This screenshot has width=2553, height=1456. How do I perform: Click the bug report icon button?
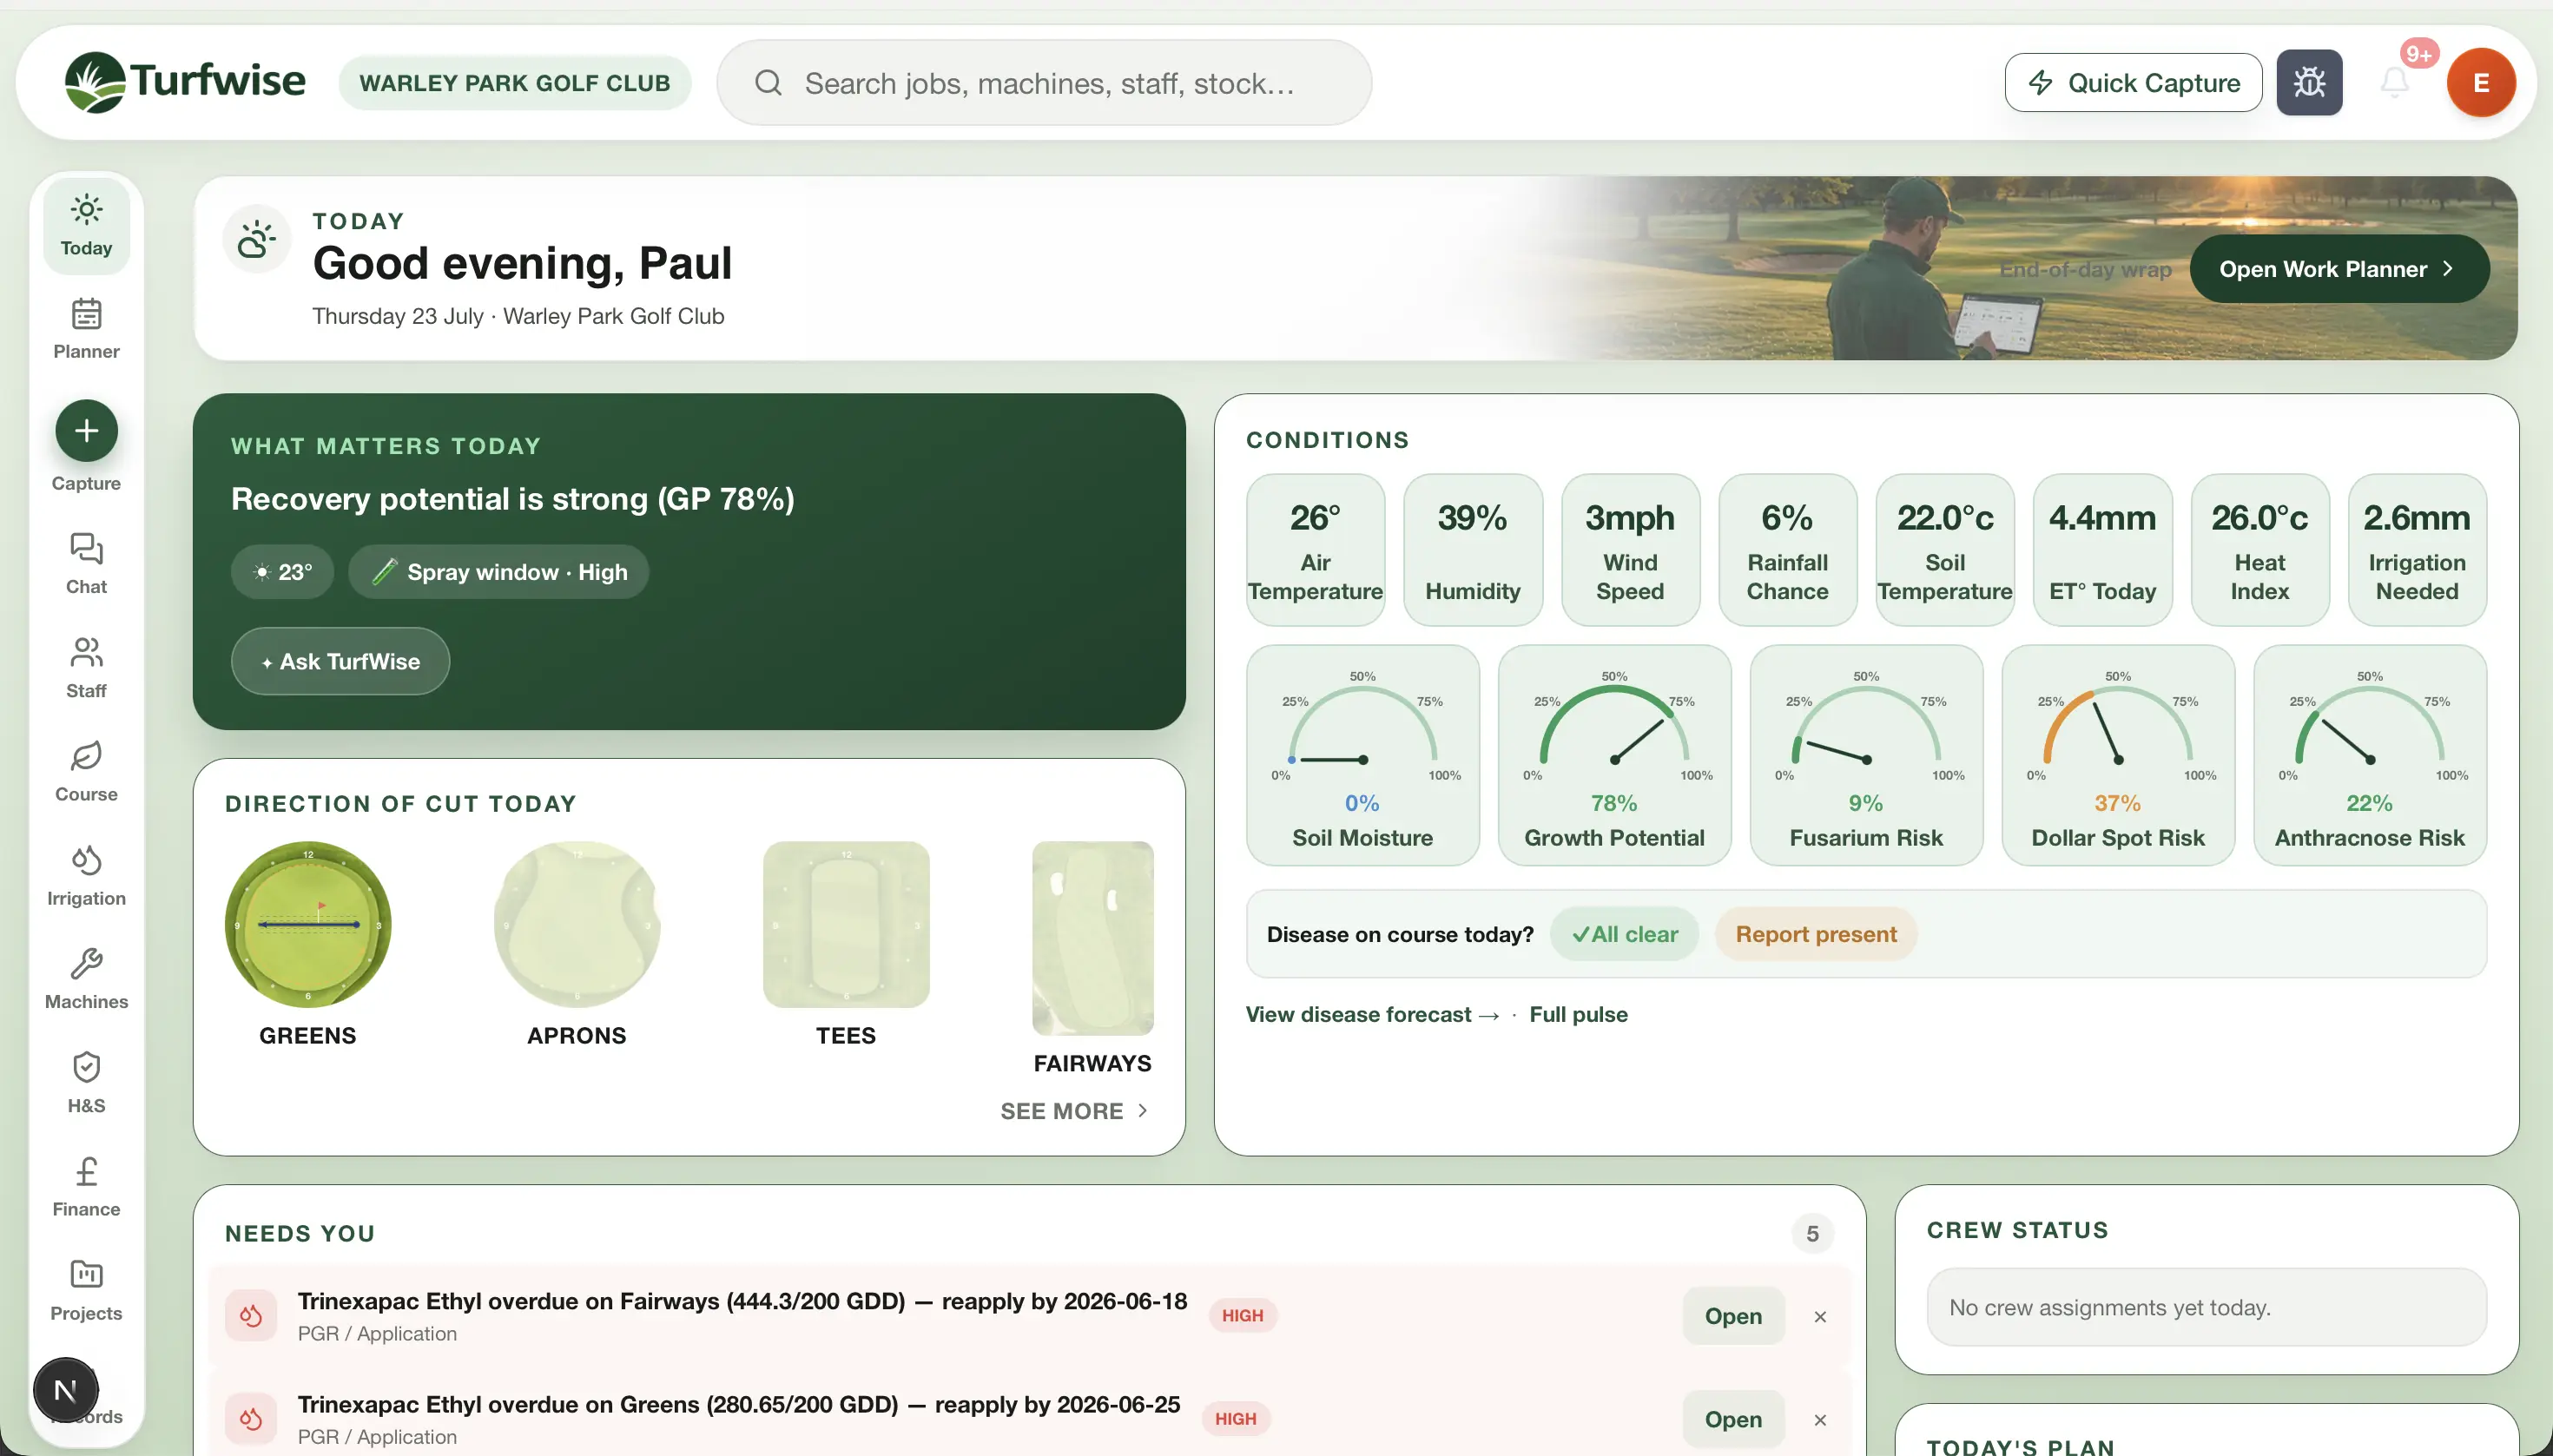pyautogui.click(x=2309, y=82)
